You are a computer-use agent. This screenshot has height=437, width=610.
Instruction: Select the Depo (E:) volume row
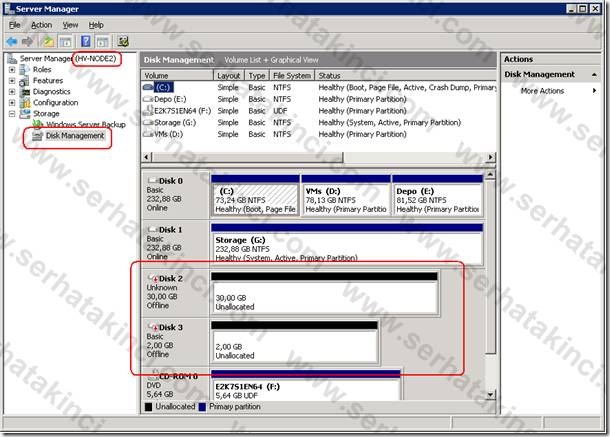click(x=319, y=99)
